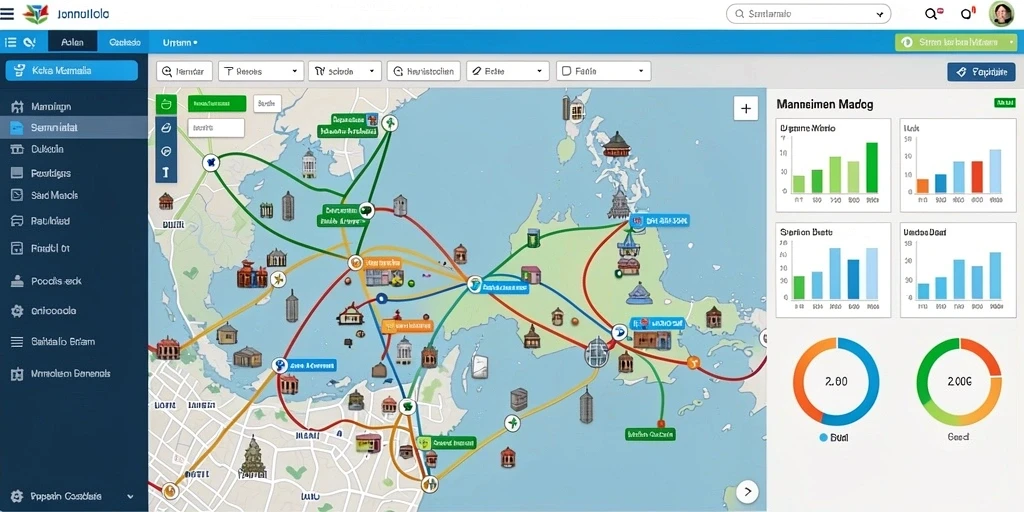Image resolution: width=1024 pixels, height=512 pixels.
Task: Click the orange-blue donut chart
Action: (836, 381)
